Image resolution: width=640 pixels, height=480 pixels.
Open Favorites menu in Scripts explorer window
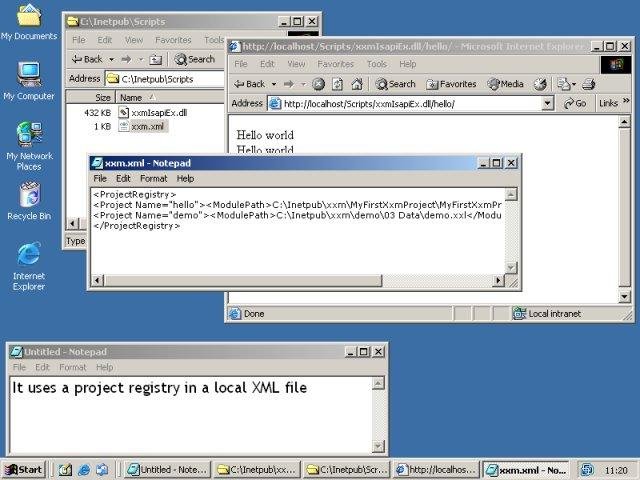[x=173, y=40]
